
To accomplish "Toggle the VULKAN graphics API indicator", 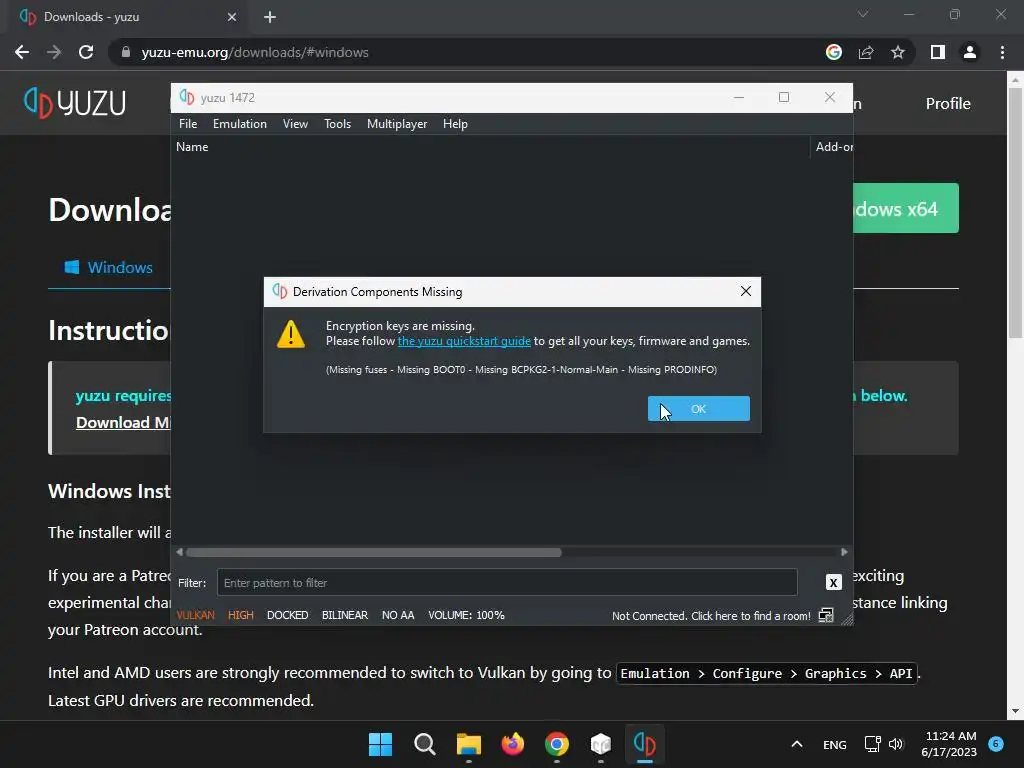I will click(195, 615).
